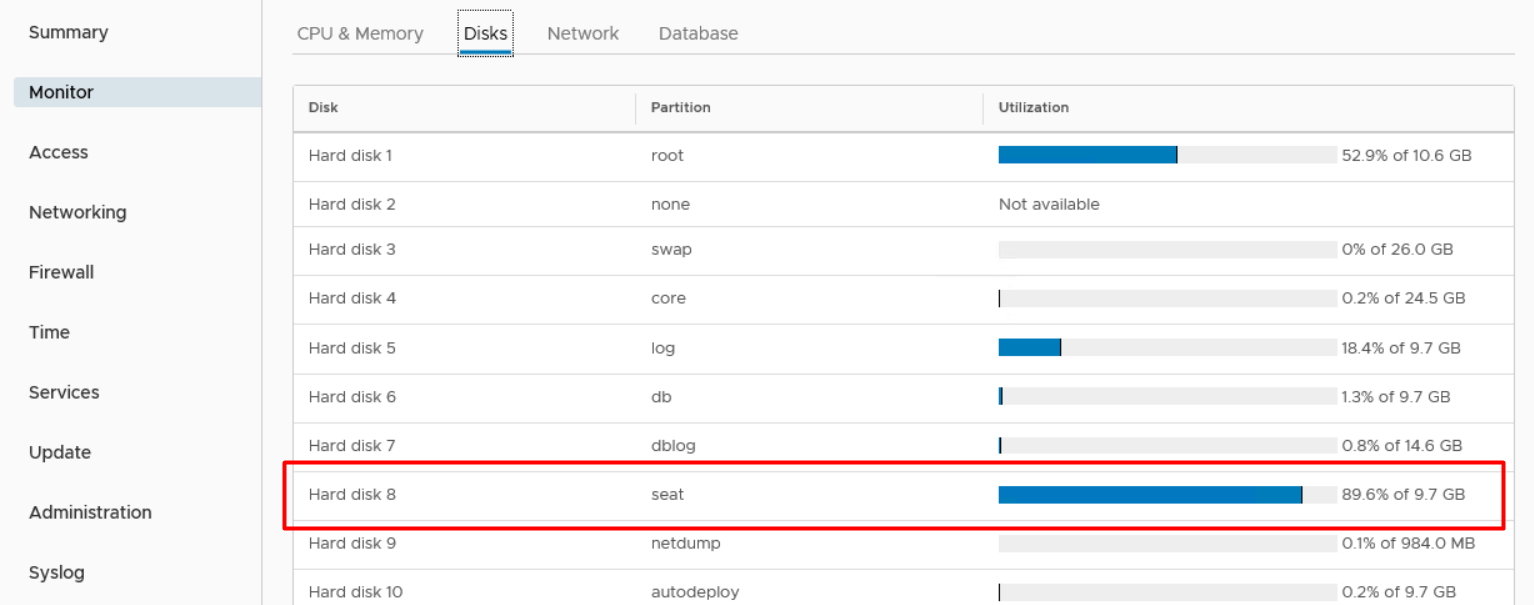This screenshot has width=1534, height=605.
Task: Click the Disk column header
Action: [323, 107]
